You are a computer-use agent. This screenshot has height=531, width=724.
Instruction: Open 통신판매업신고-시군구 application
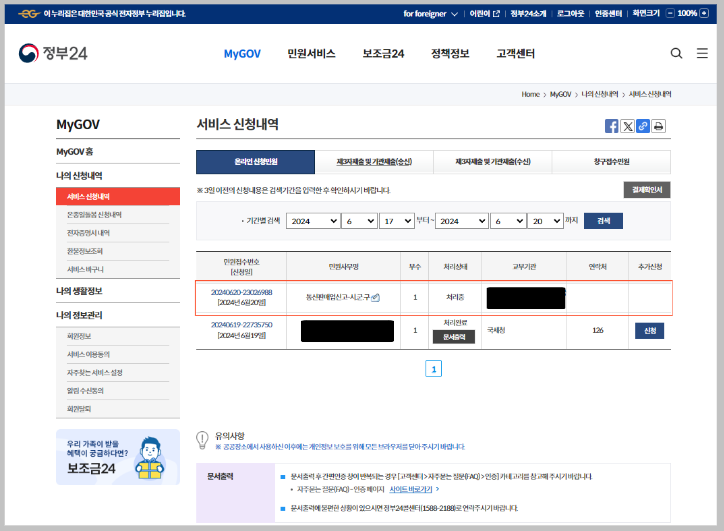tap(338, 297)
